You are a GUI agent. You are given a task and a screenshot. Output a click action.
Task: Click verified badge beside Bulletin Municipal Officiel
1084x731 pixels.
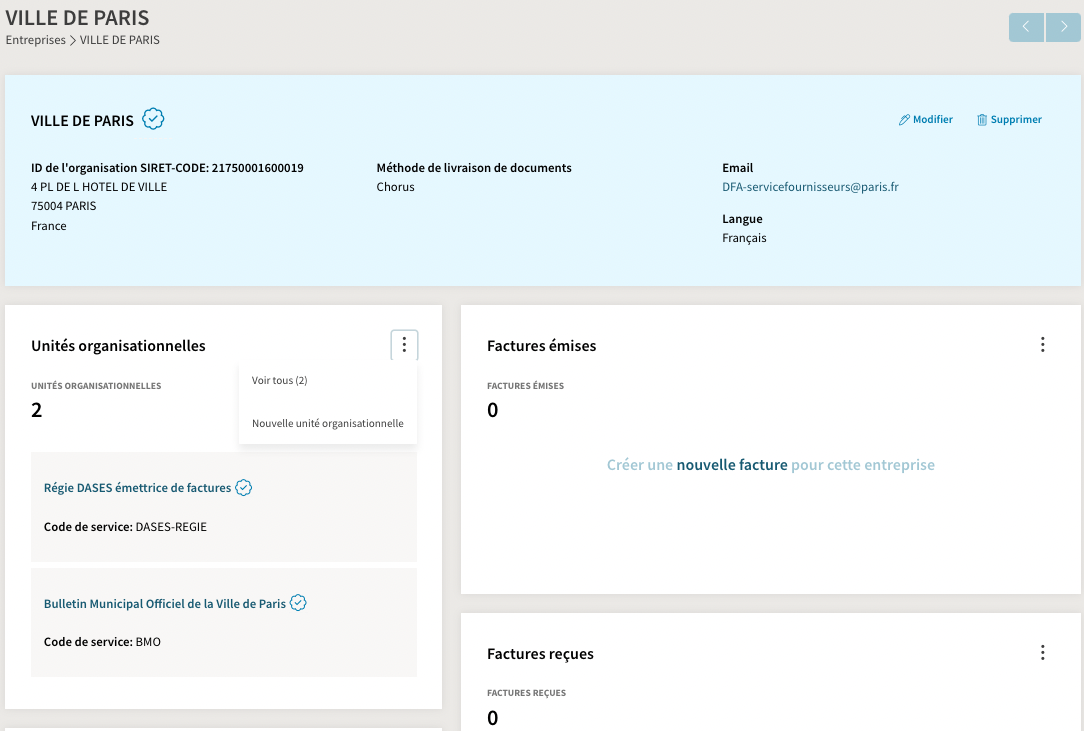(298, 603)
